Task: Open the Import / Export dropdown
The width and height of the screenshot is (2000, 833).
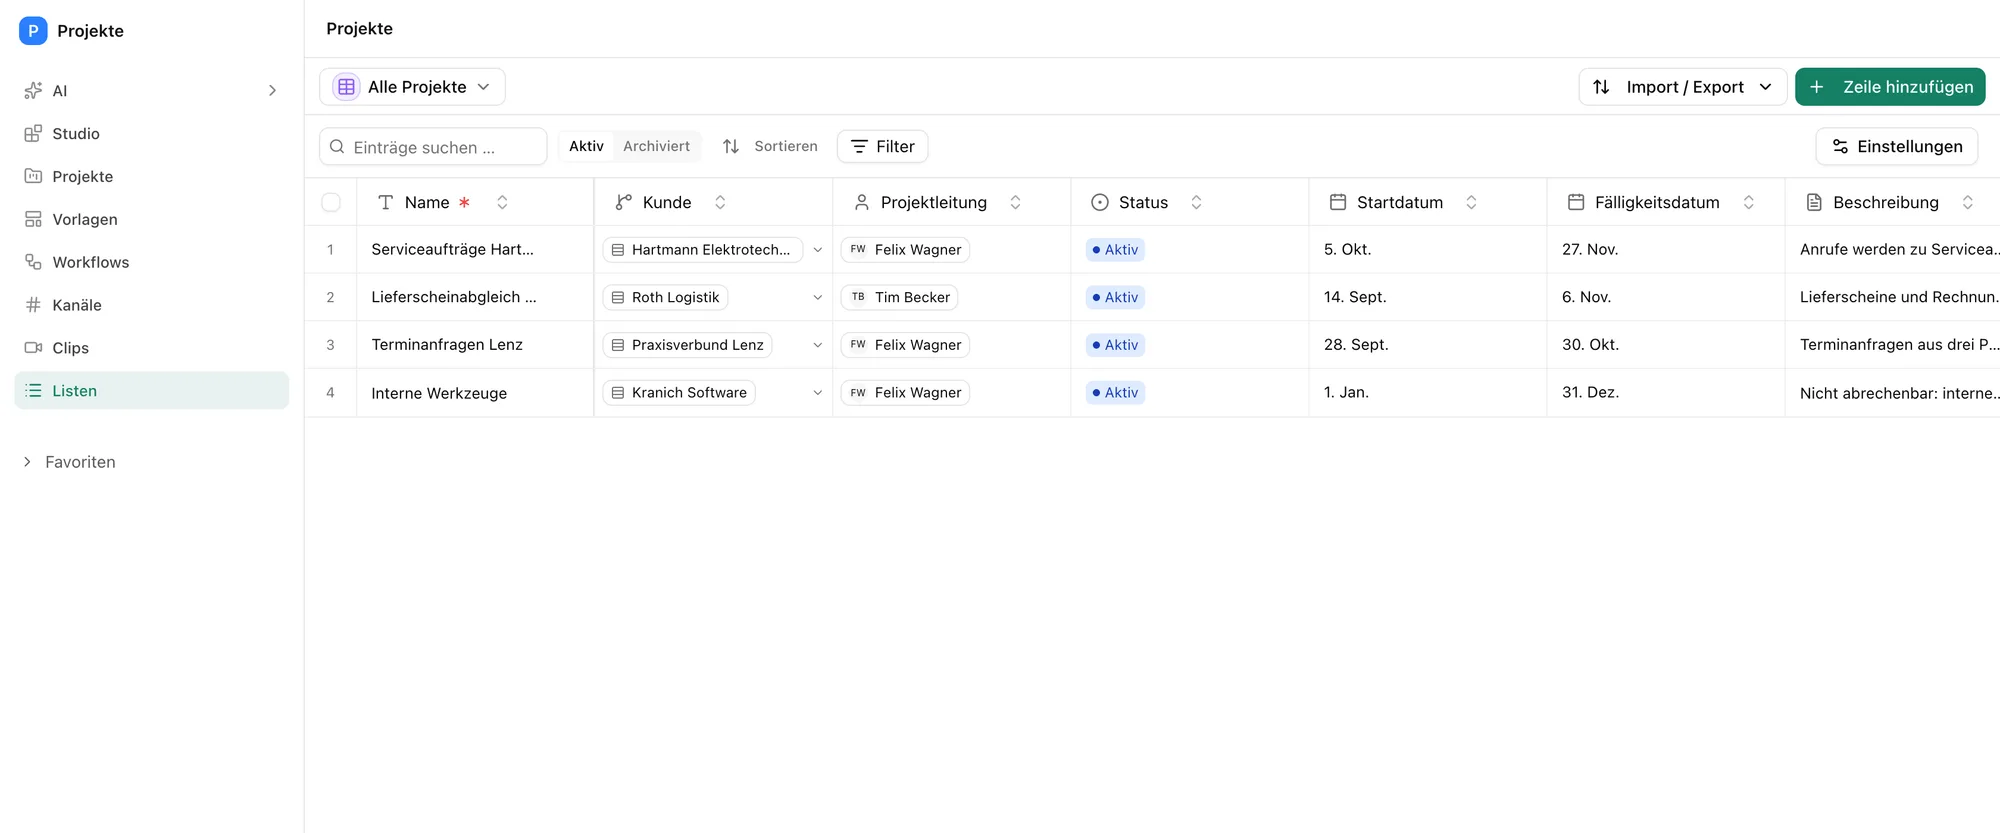Action: coord(1682,87)
